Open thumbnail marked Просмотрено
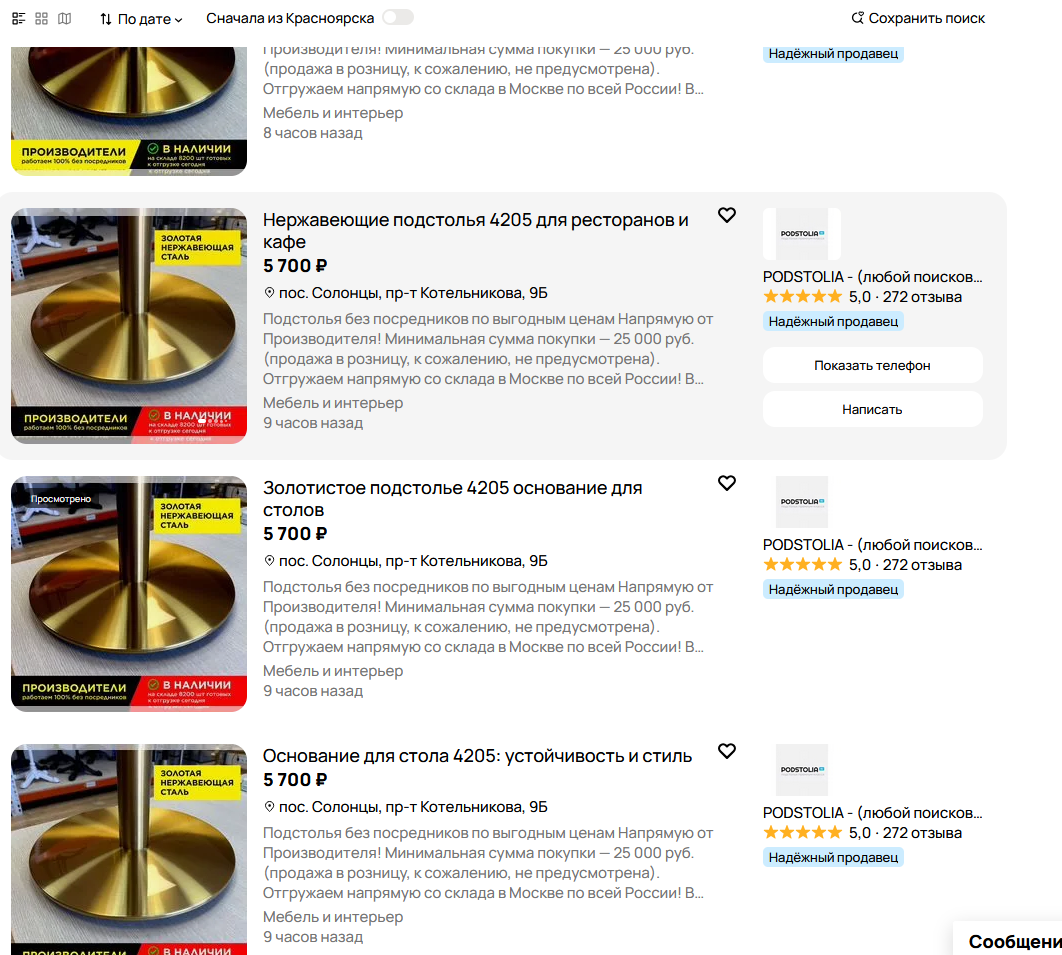1062x955 pixels. 129,594
